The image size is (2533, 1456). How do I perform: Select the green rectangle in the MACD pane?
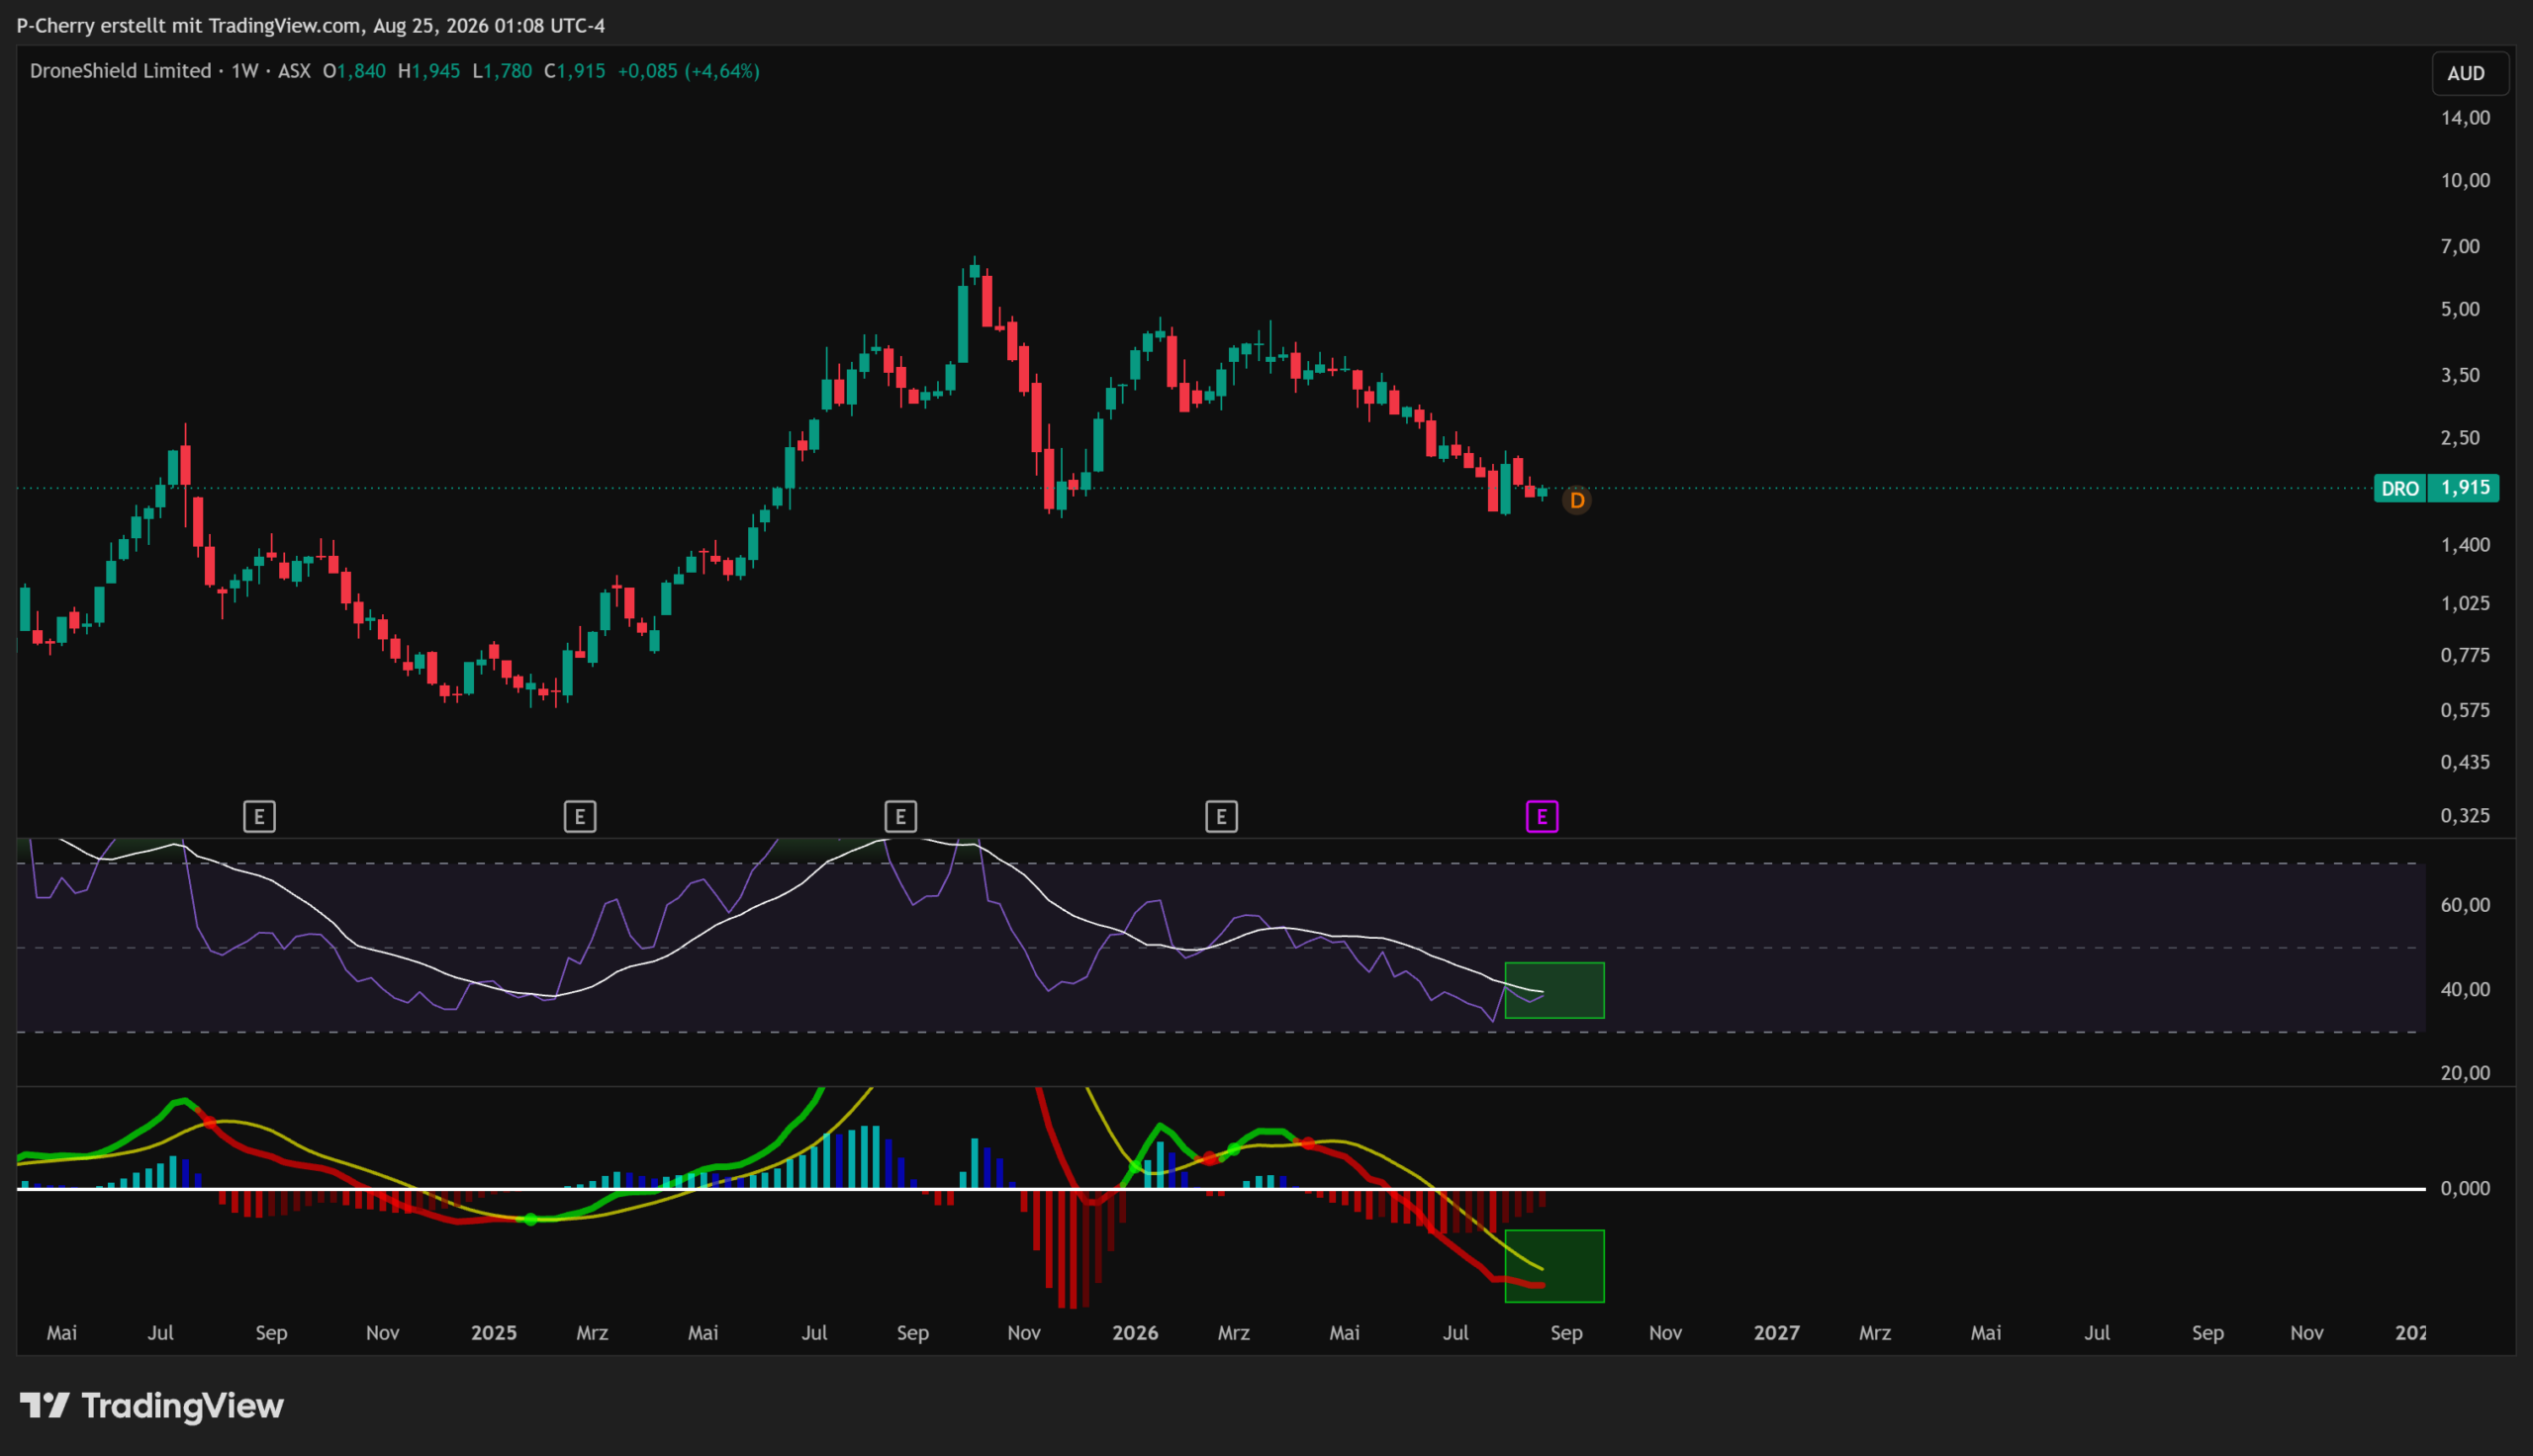coord(1555,1267)
